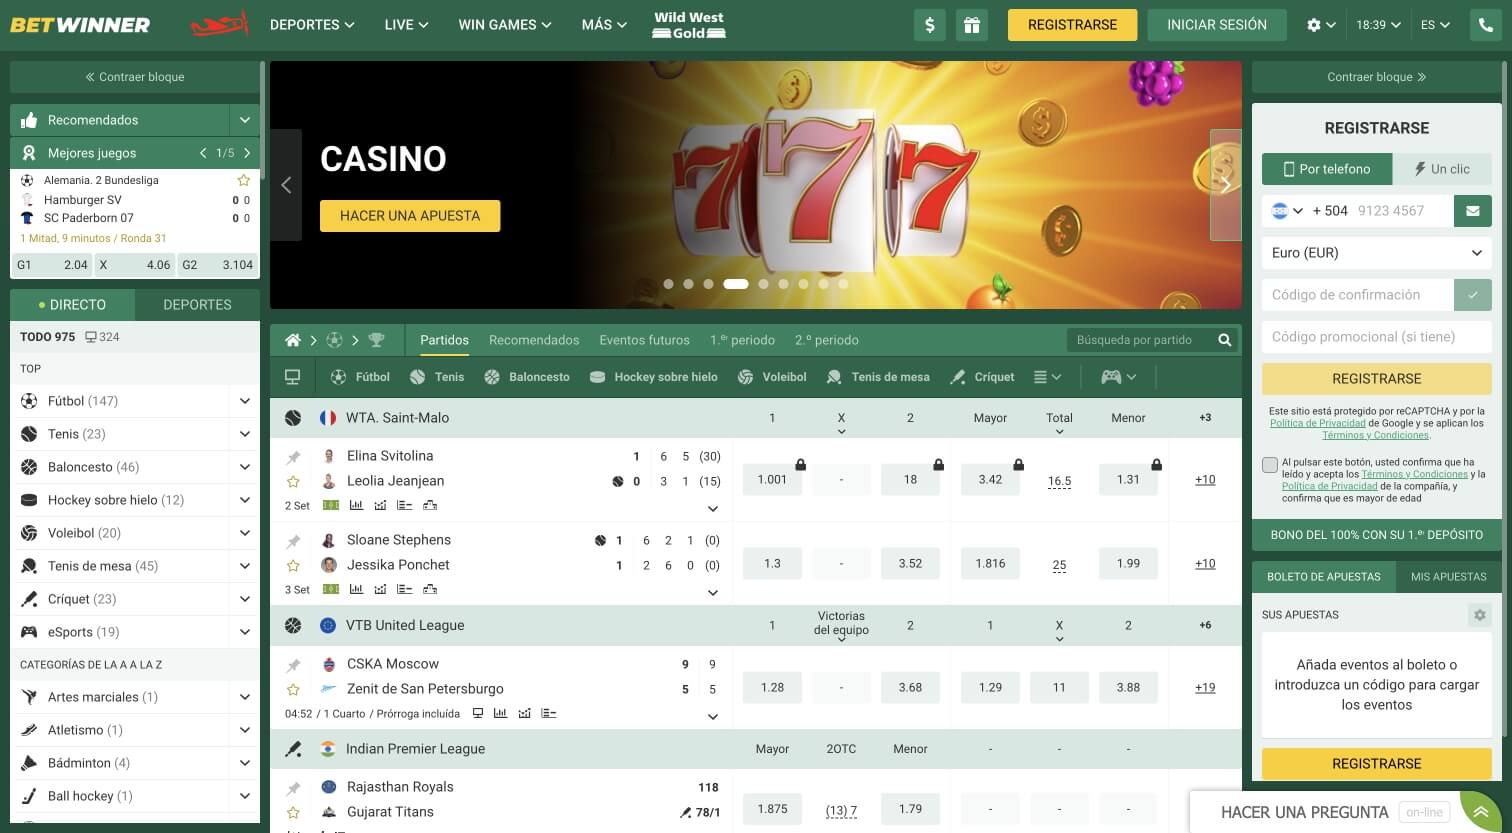Screen dimensions: 1512x833
Task: Open the gift bonus icon
Action: pyautogui.click(x=972, y=25)
